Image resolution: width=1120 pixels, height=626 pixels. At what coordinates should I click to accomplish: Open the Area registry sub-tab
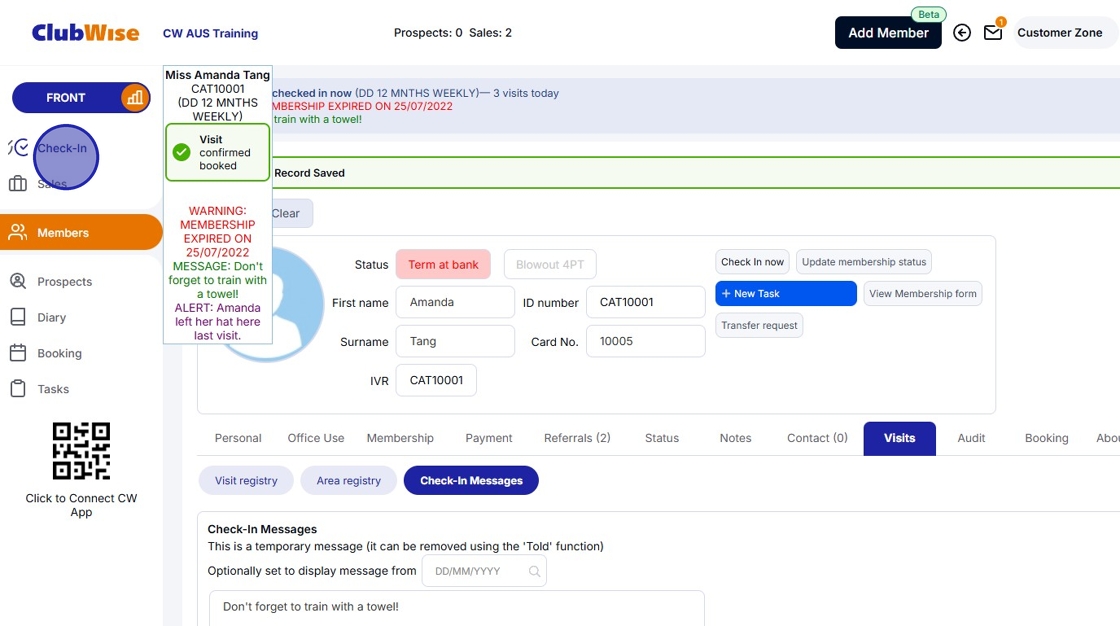(x=349, y=480)
